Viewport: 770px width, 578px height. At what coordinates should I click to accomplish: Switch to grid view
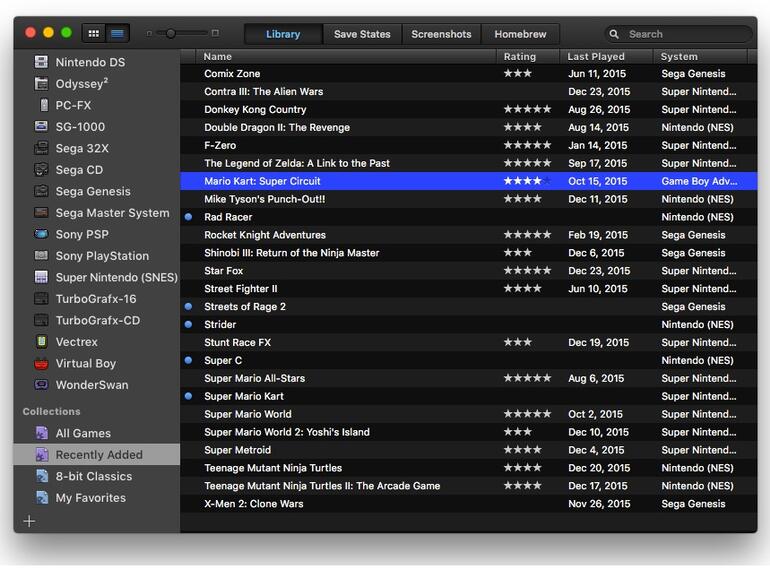[94, 33]
